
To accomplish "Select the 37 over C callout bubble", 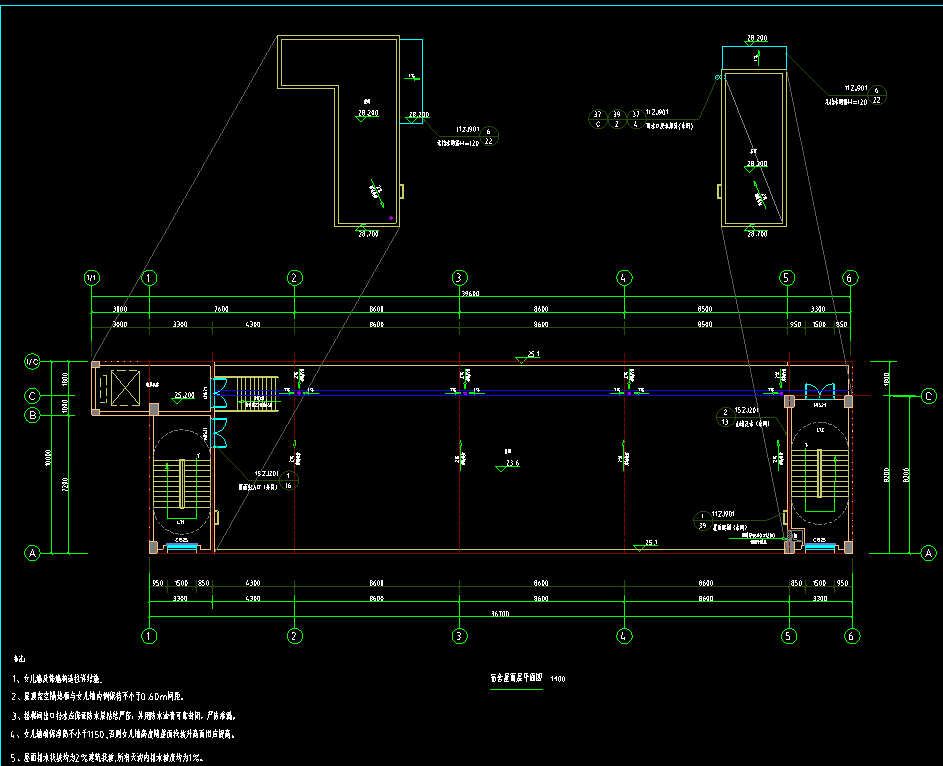I will click(598, 119).
